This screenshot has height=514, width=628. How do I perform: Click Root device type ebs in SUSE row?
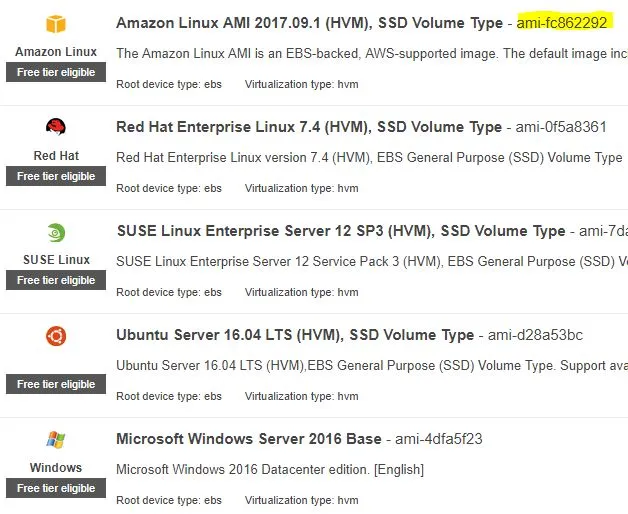point(169,292)
